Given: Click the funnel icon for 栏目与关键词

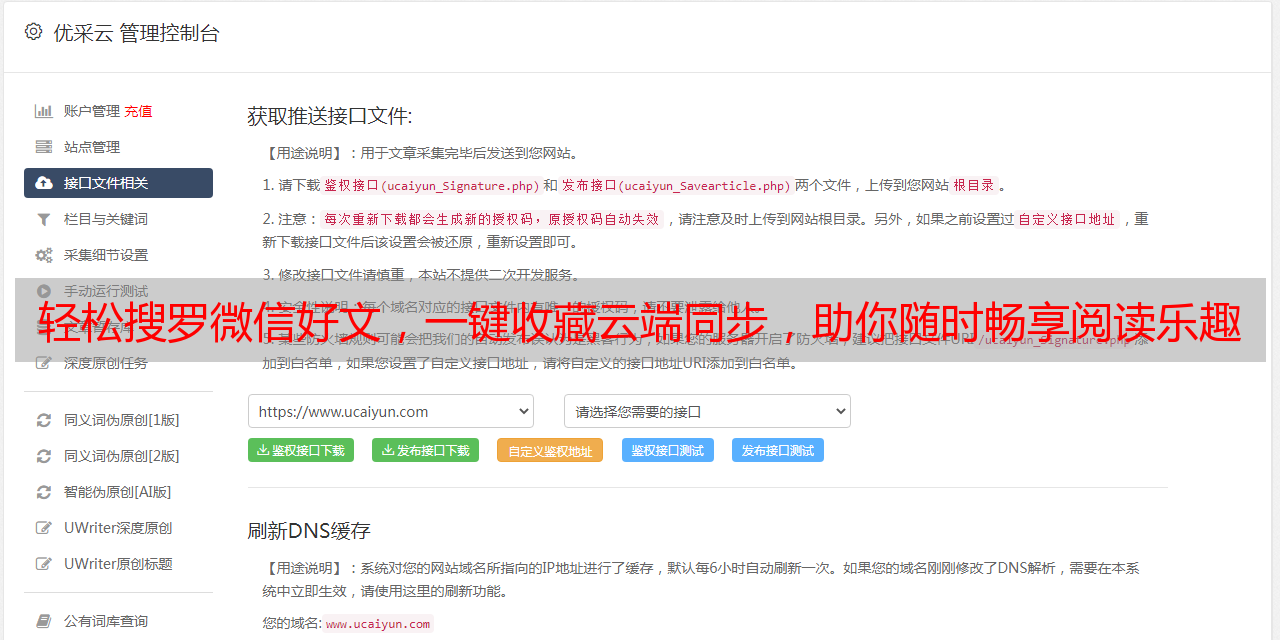Looking at the screenshot, I should click(44, 219).
